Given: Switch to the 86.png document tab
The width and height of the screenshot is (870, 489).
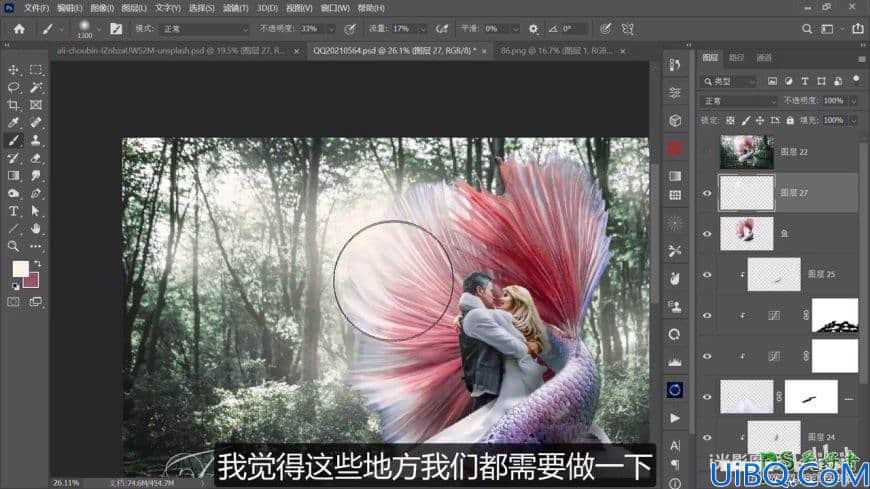Looking at the screenshot, I should [557, 51].
